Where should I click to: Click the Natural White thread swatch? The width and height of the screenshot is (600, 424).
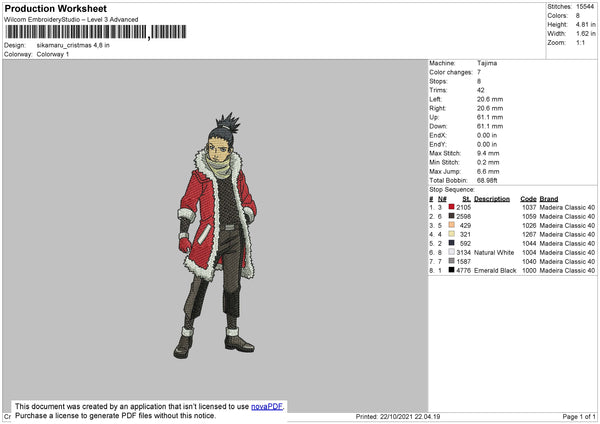452,252
